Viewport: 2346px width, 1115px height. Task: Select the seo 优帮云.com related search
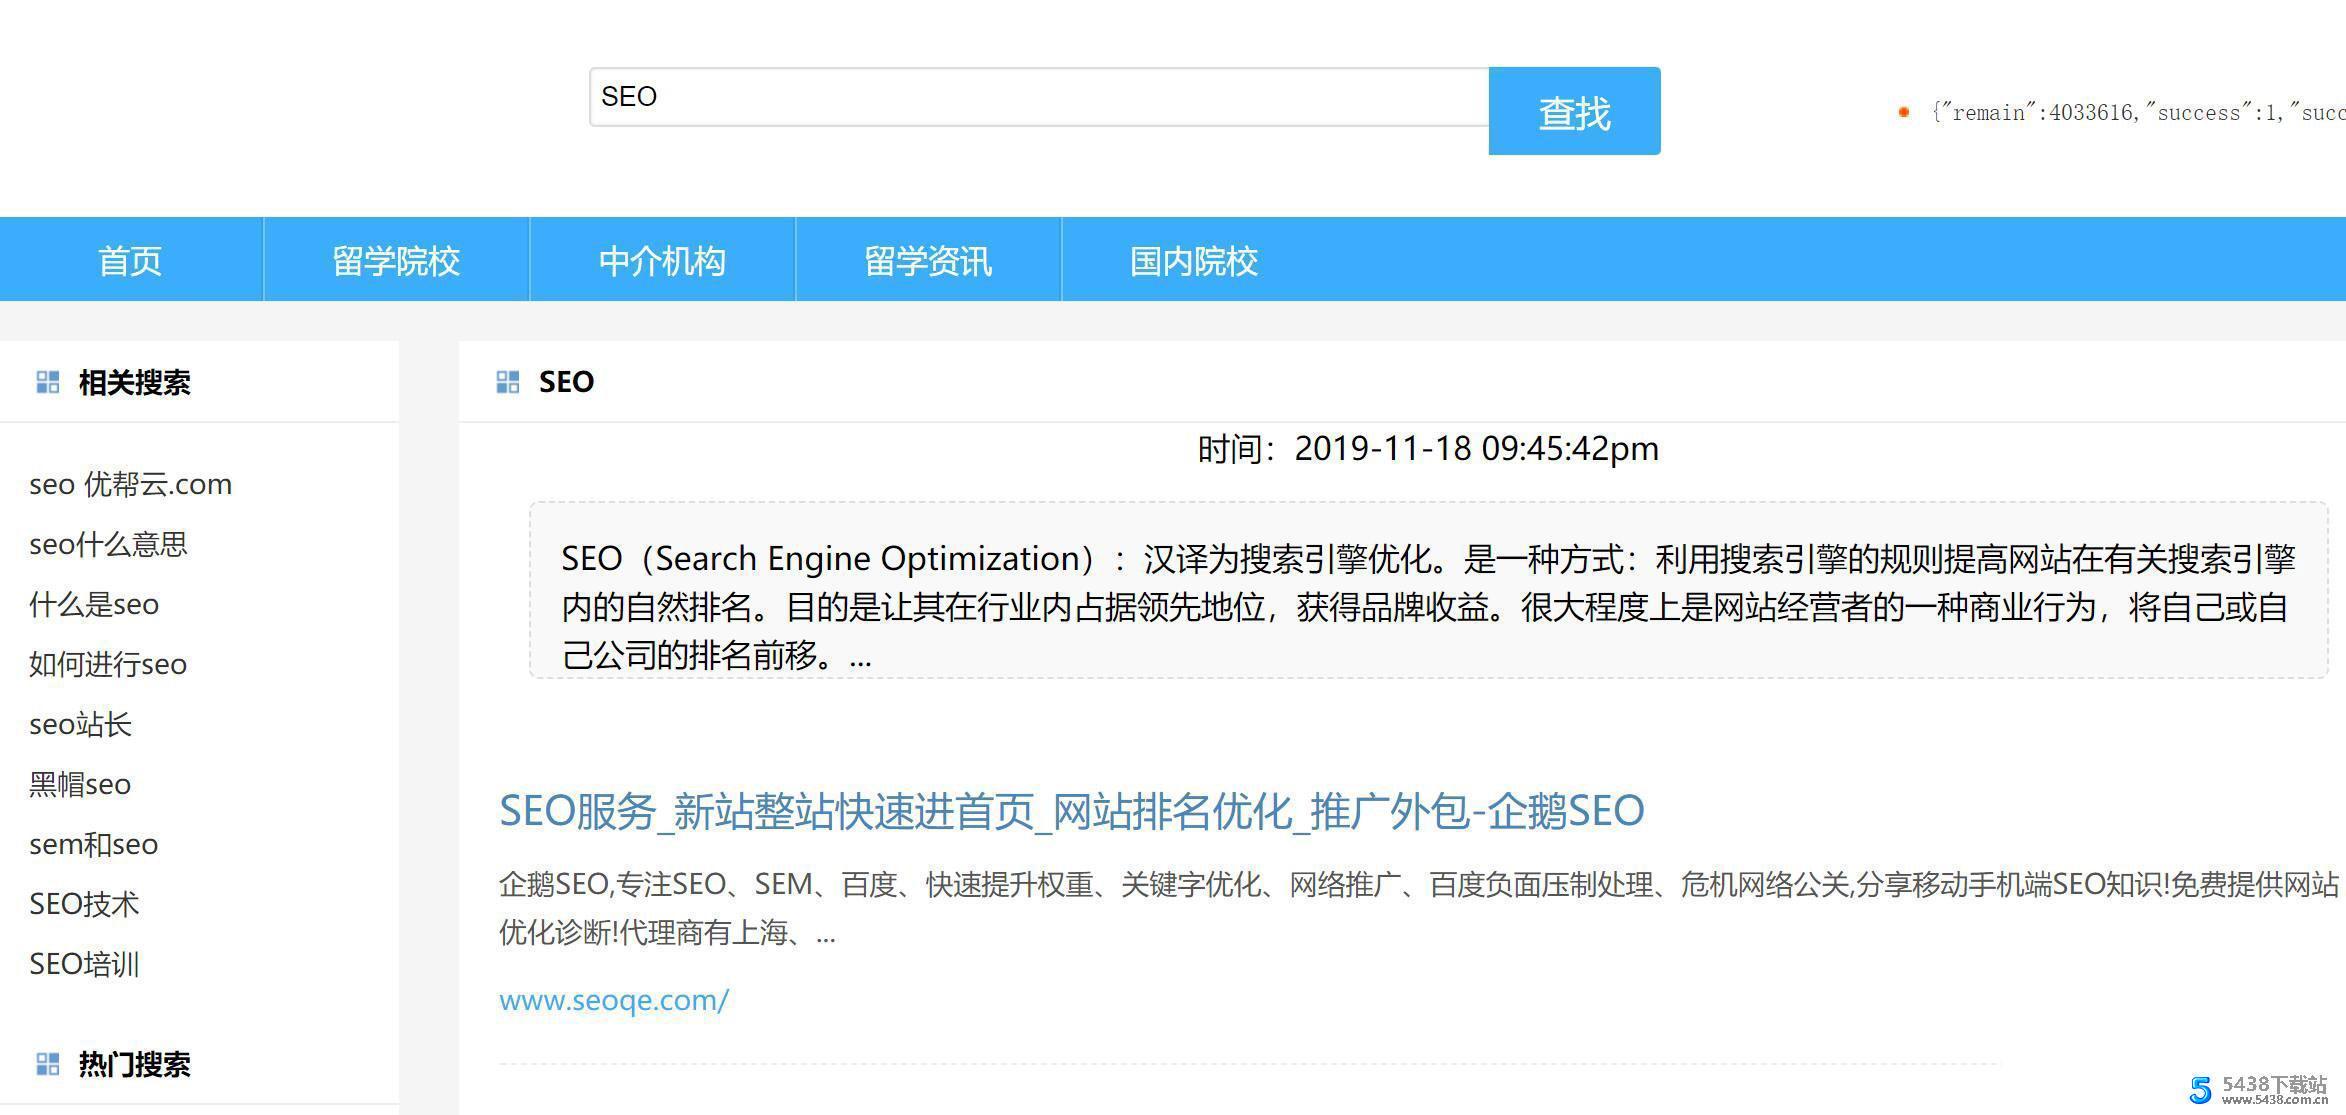[x=130, y=484]
